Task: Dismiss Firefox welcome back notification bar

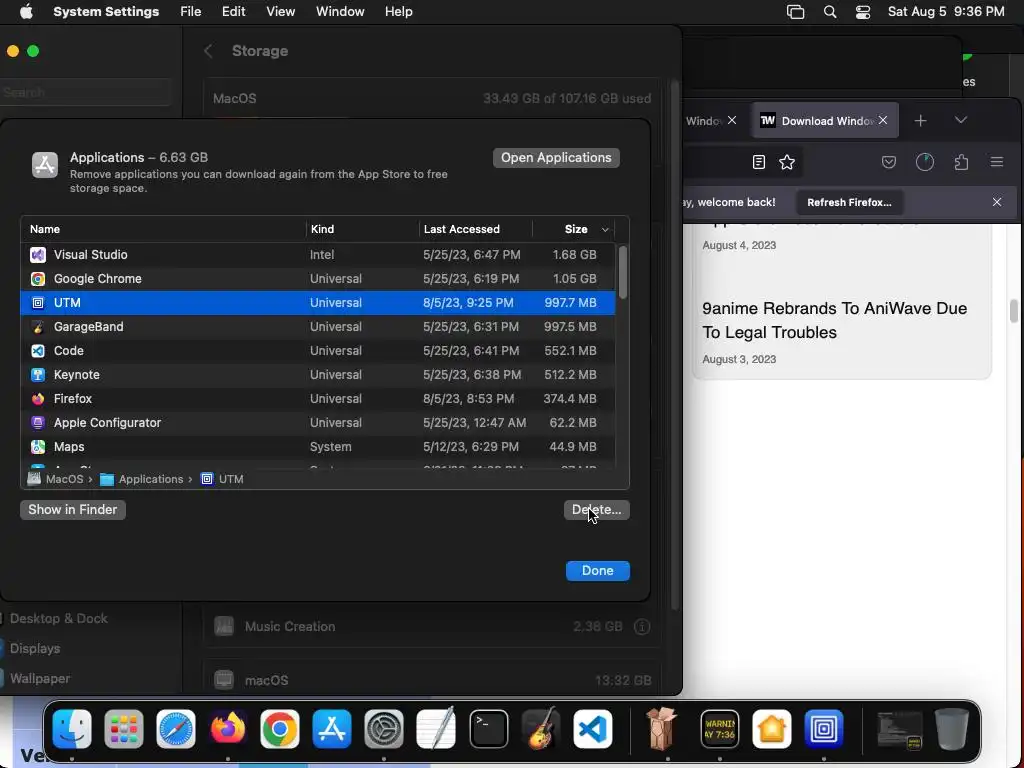Action: coord(997,202)
